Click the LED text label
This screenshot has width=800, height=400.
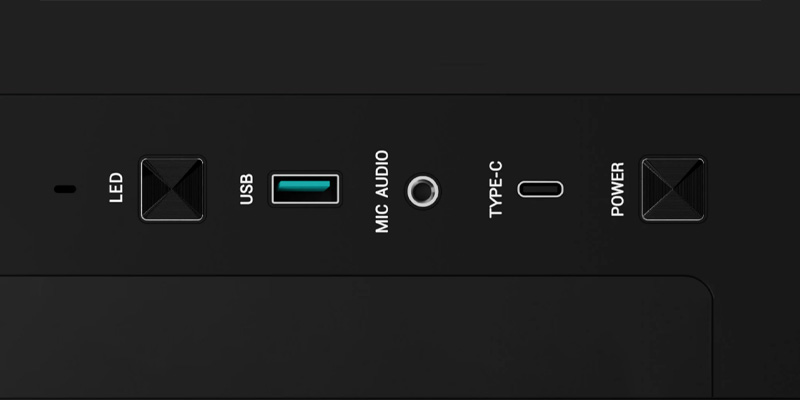click(x=116, y=188)
